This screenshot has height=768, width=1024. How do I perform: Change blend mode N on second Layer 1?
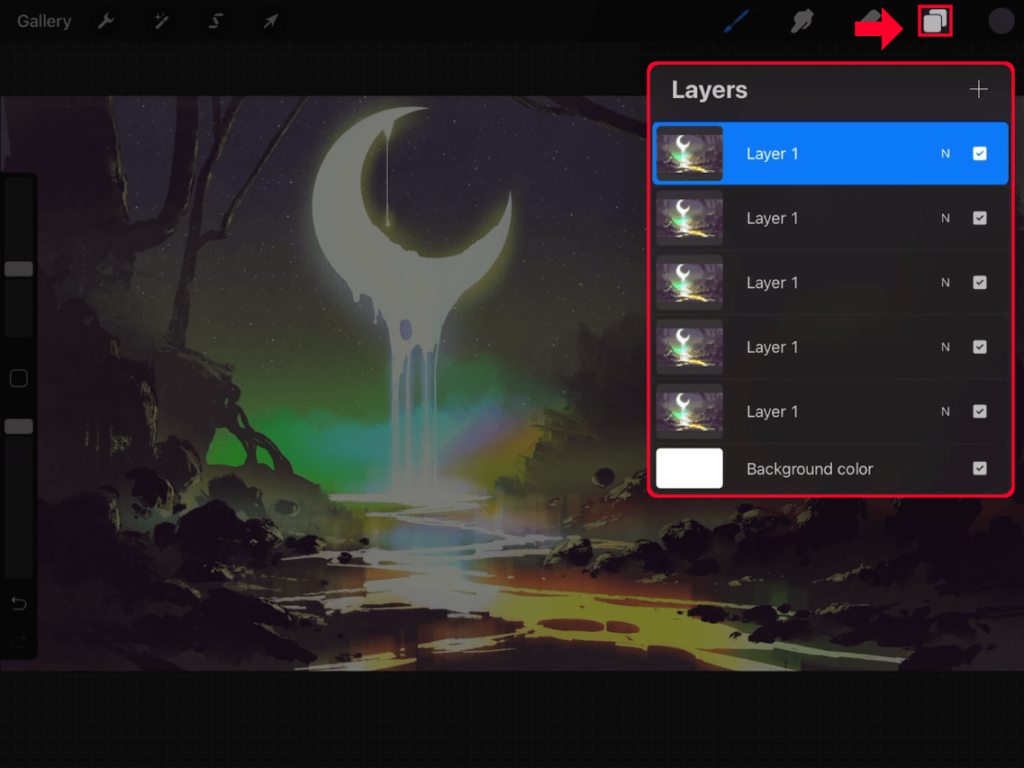pos(945,218)
